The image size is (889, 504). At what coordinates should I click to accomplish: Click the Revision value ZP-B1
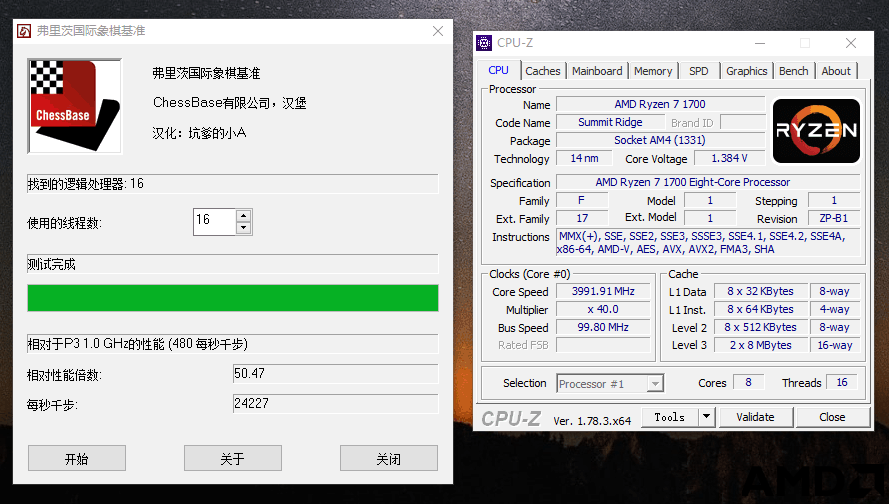pos(833,218)
